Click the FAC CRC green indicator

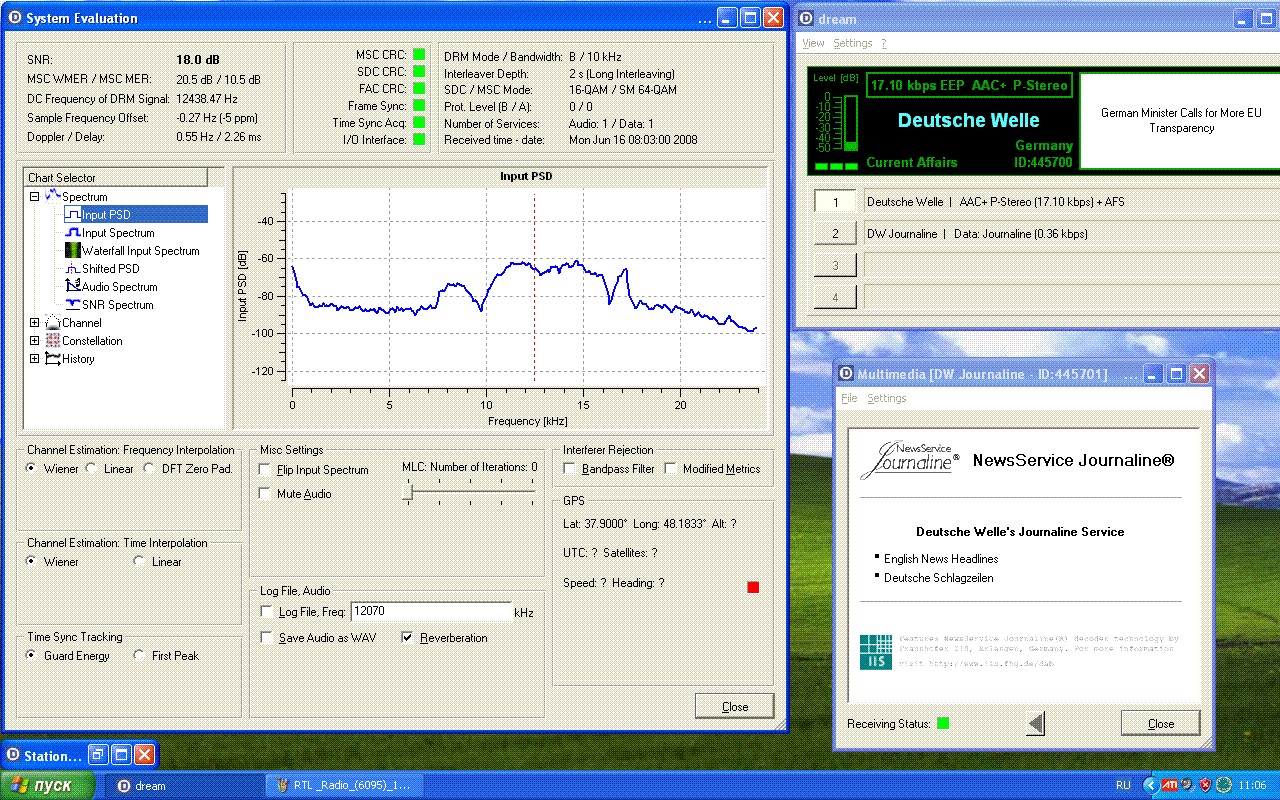[419, 89]
